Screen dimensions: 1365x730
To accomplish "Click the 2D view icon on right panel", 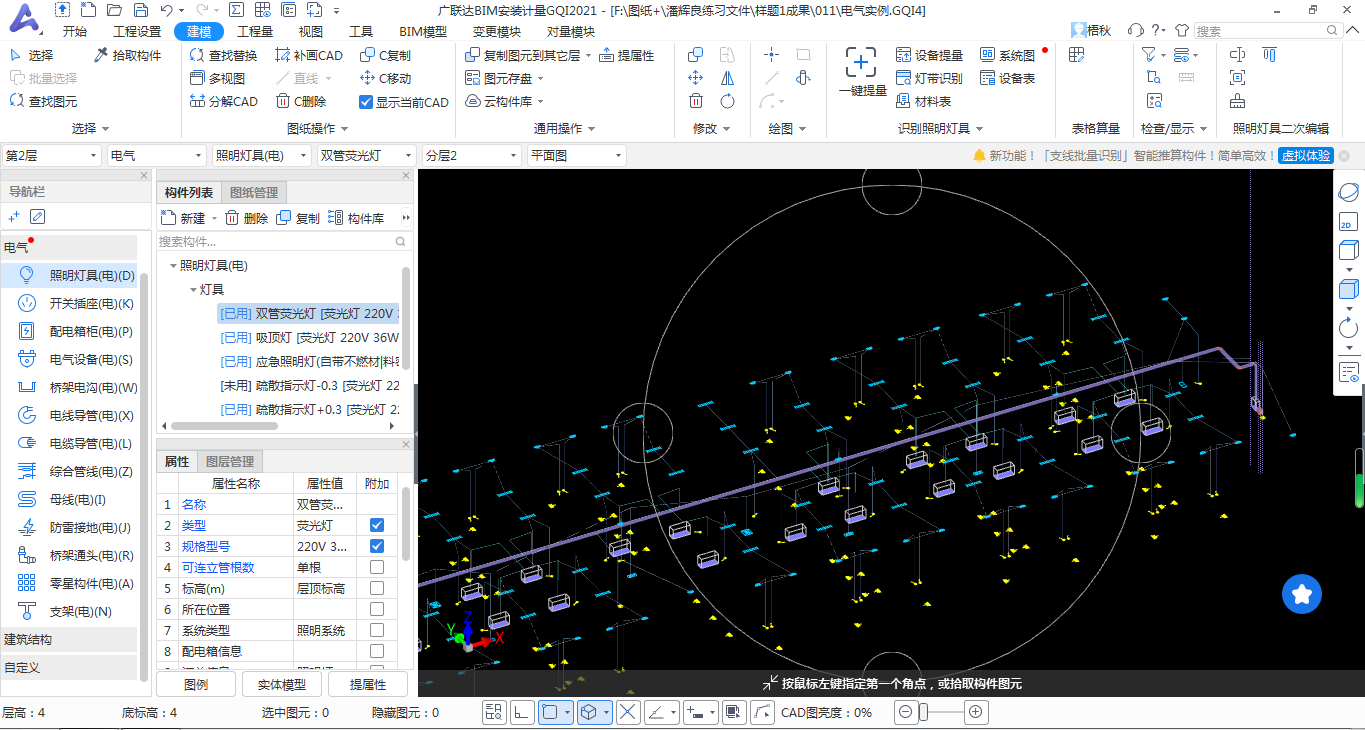I will (1347, 222).
